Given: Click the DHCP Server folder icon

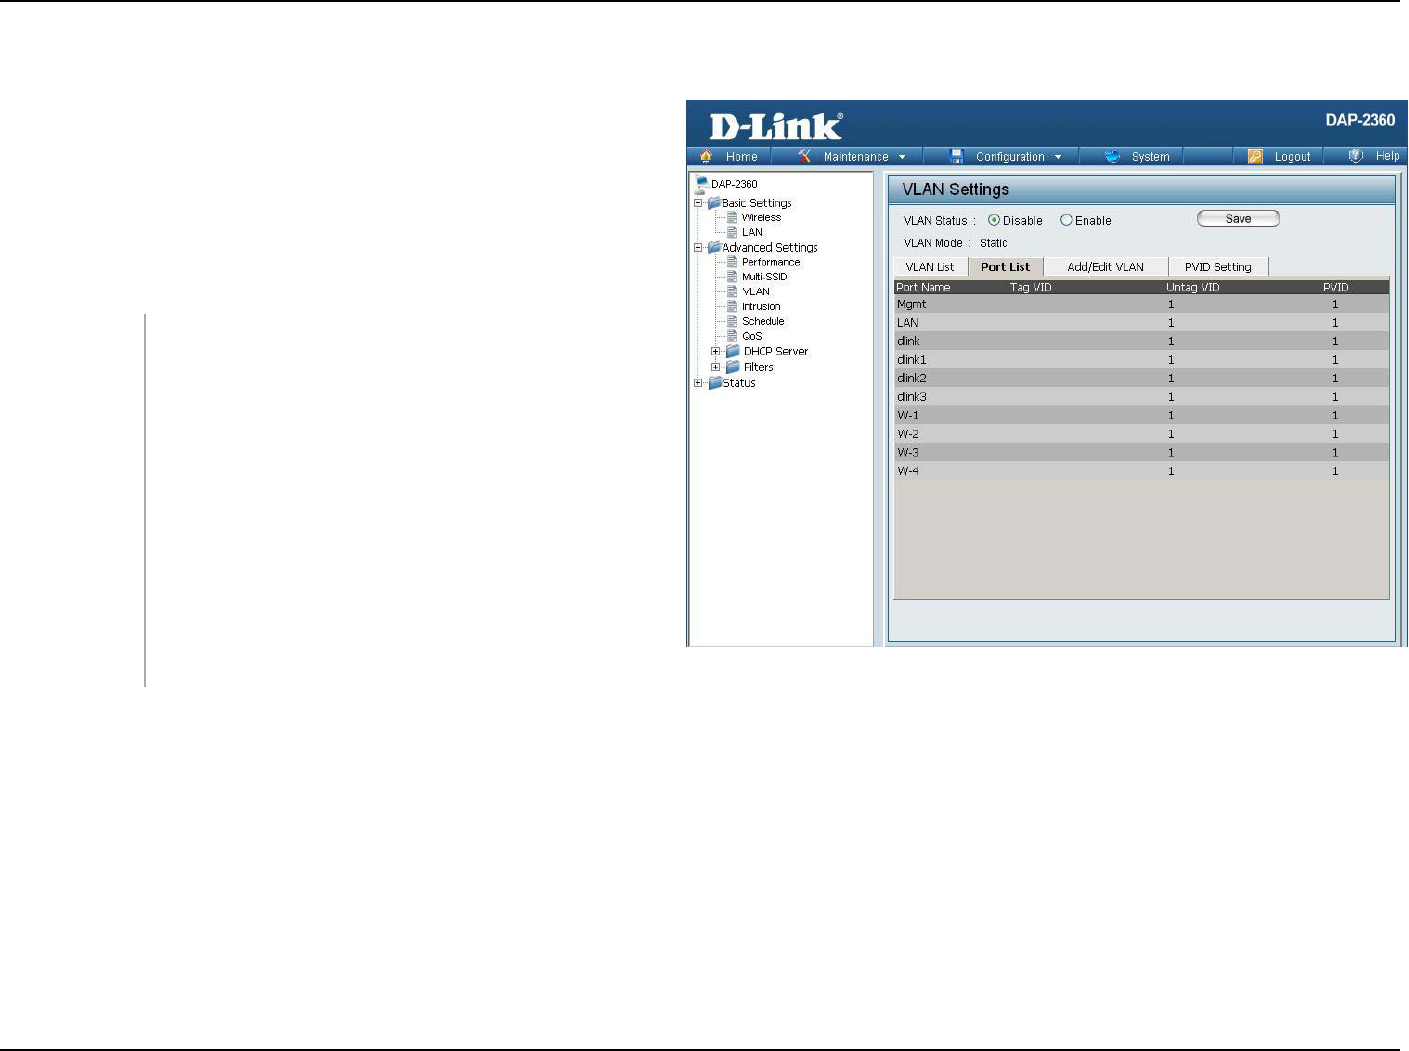Looking at the screenshot, I should (x=733, y=351).
